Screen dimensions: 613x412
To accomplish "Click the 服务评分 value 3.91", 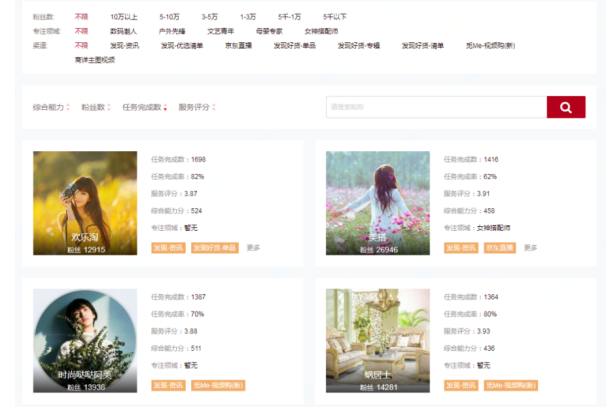I will click(483, 194).
